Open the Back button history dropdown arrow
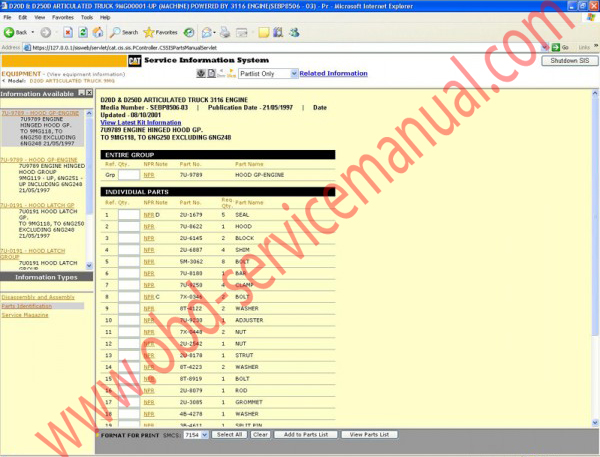600x457 pixels. [x=33, y=33]
